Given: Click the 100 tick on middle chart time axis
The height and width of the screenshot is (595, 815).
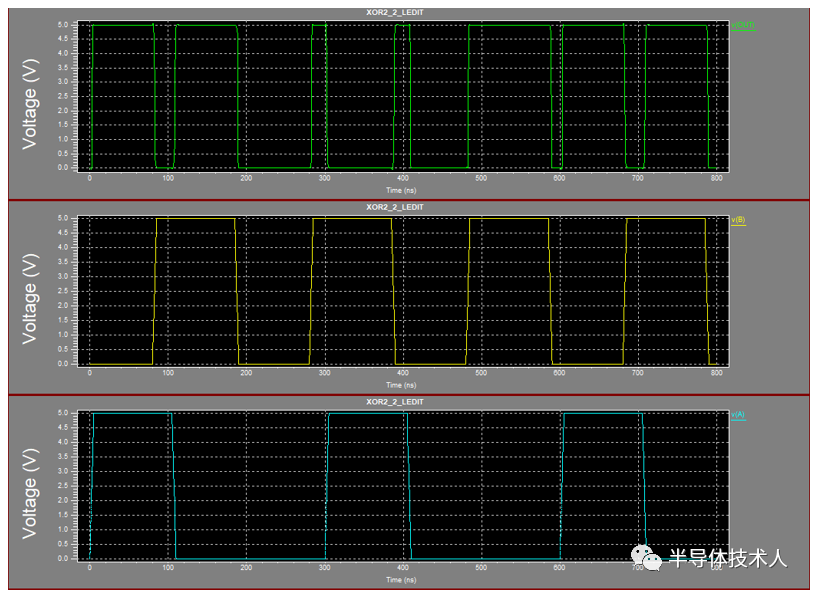Looking at the screenshot, I should coord(168,373).
